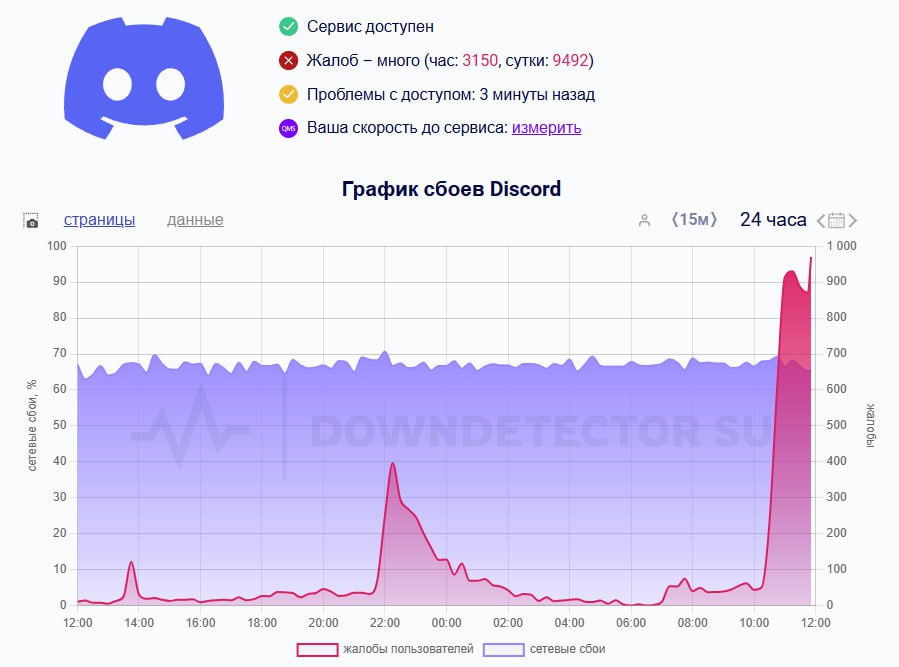Click the green service available checkmark icon
This screenshot has width=899, height=667.
288,26
